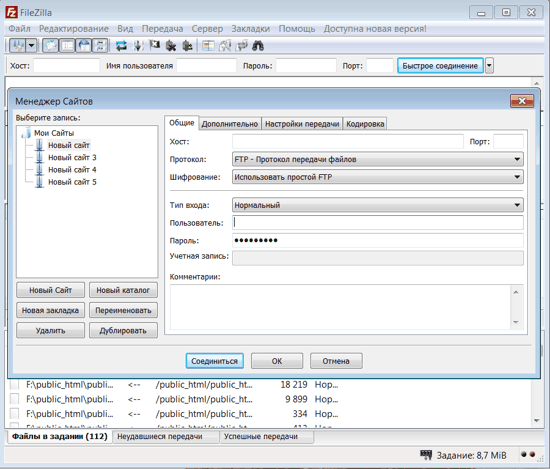The width and height of the screenshot is (550, 469).
Task: Click binoculars file search icon
Action: point(258,46)
